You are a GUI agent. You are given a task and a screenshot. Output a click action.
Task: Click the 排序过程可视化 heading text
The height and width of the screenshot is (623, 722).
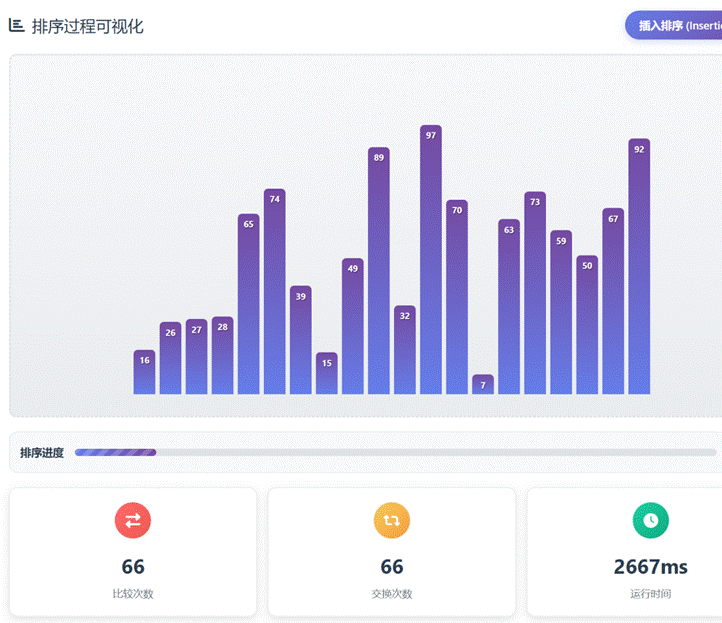(88, 27)
